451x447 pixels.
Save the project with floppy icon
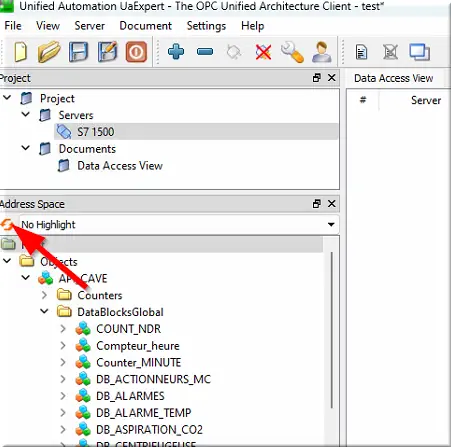click(78, 52)
